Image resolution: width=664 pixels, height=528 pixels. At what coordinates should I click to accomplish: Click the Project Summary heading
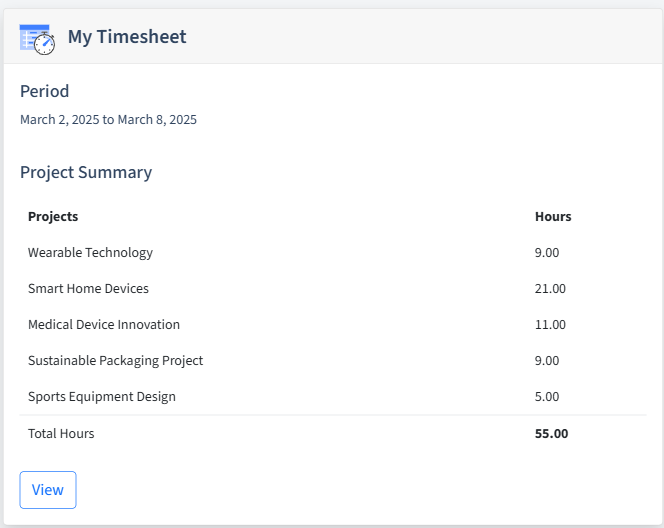[x=86, y=172]
